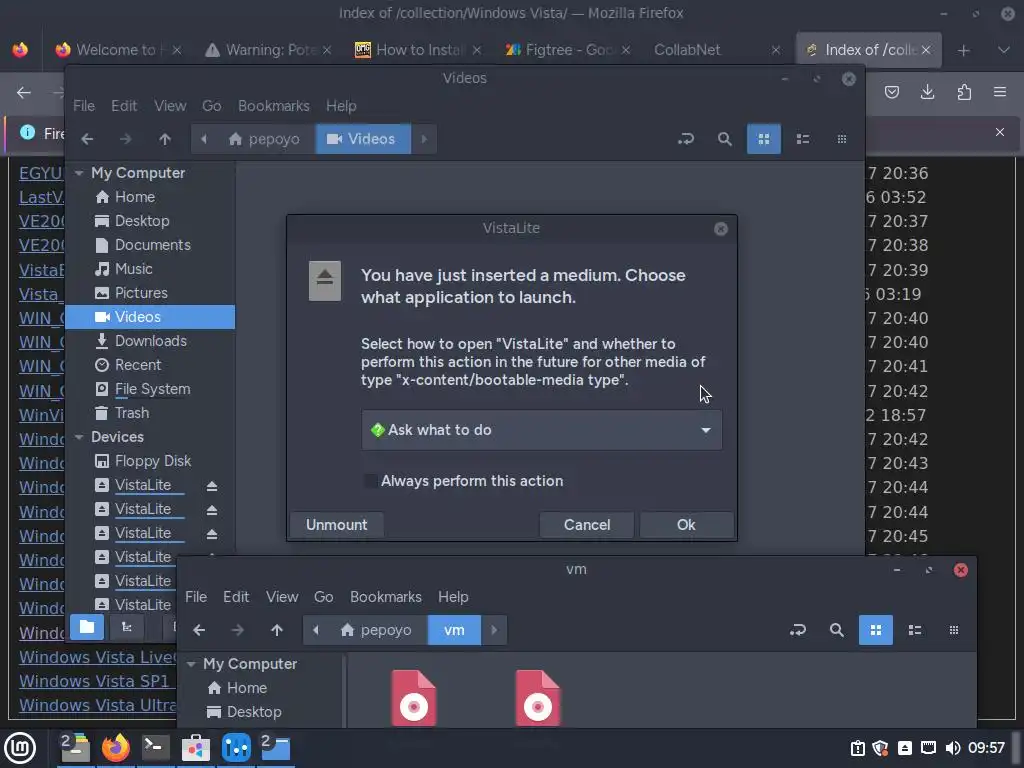Eject the third VistaLite device
Screen dimensions: 1024x768
tap(212, 534)
